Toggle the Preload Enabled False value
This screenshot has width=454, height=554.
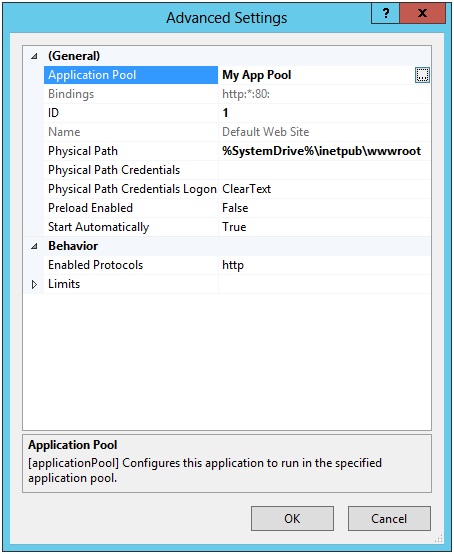pos(324,208)
